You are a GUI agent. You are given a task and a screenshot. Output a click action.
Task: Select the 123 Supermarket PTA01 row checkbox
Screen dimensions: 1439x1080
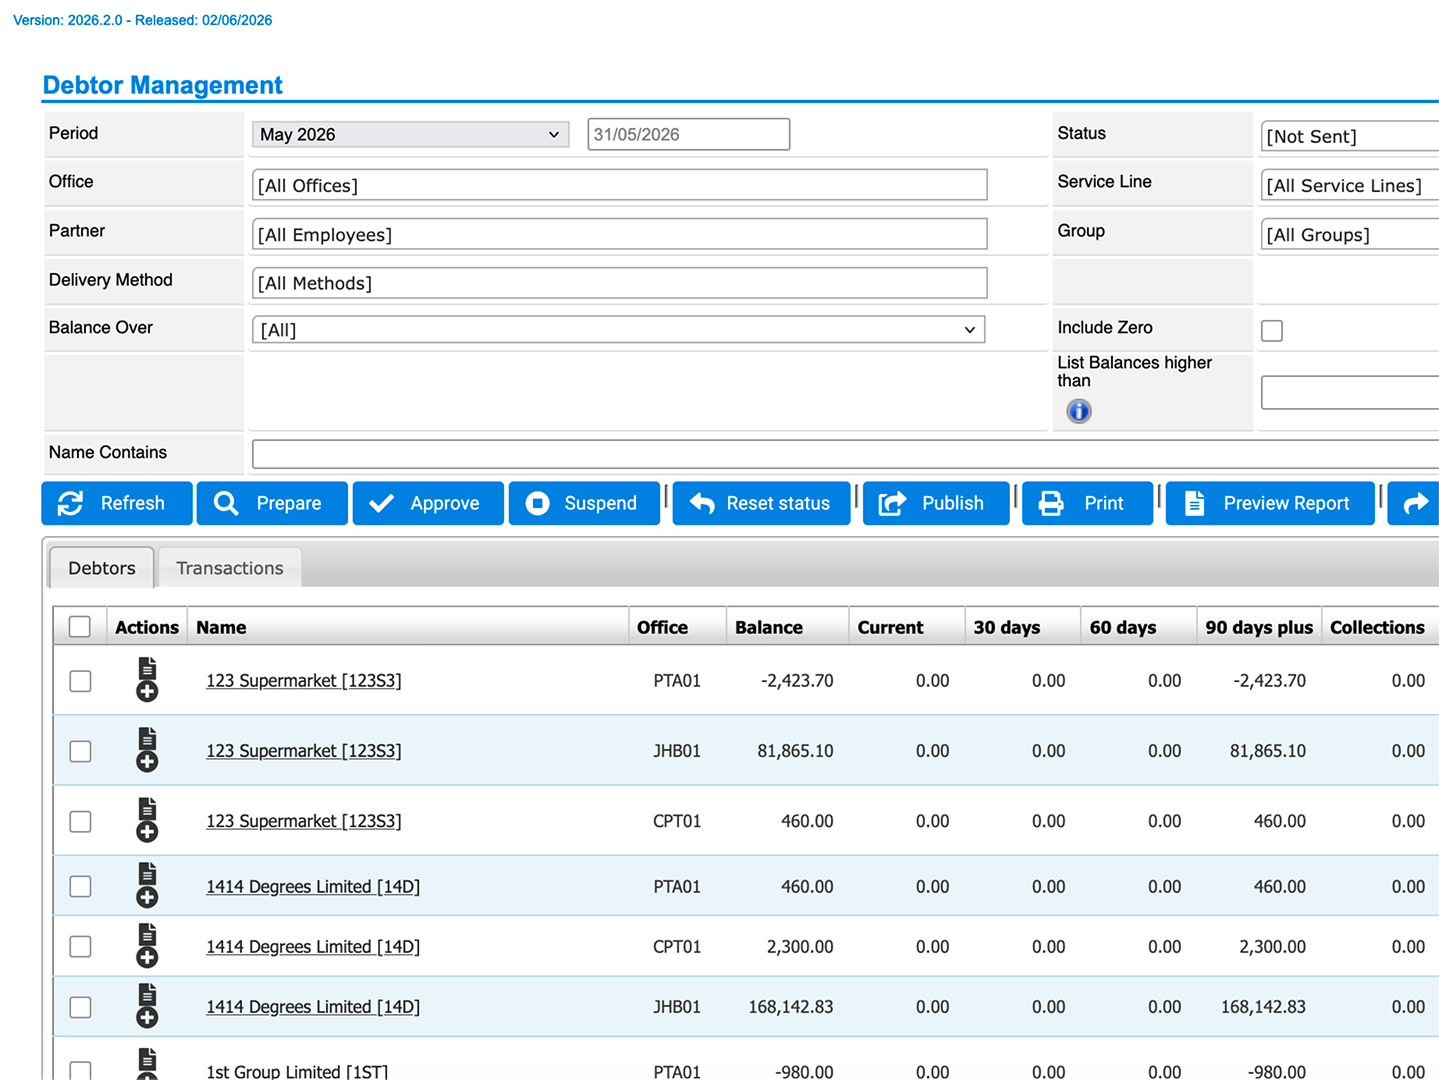(80, 681)
